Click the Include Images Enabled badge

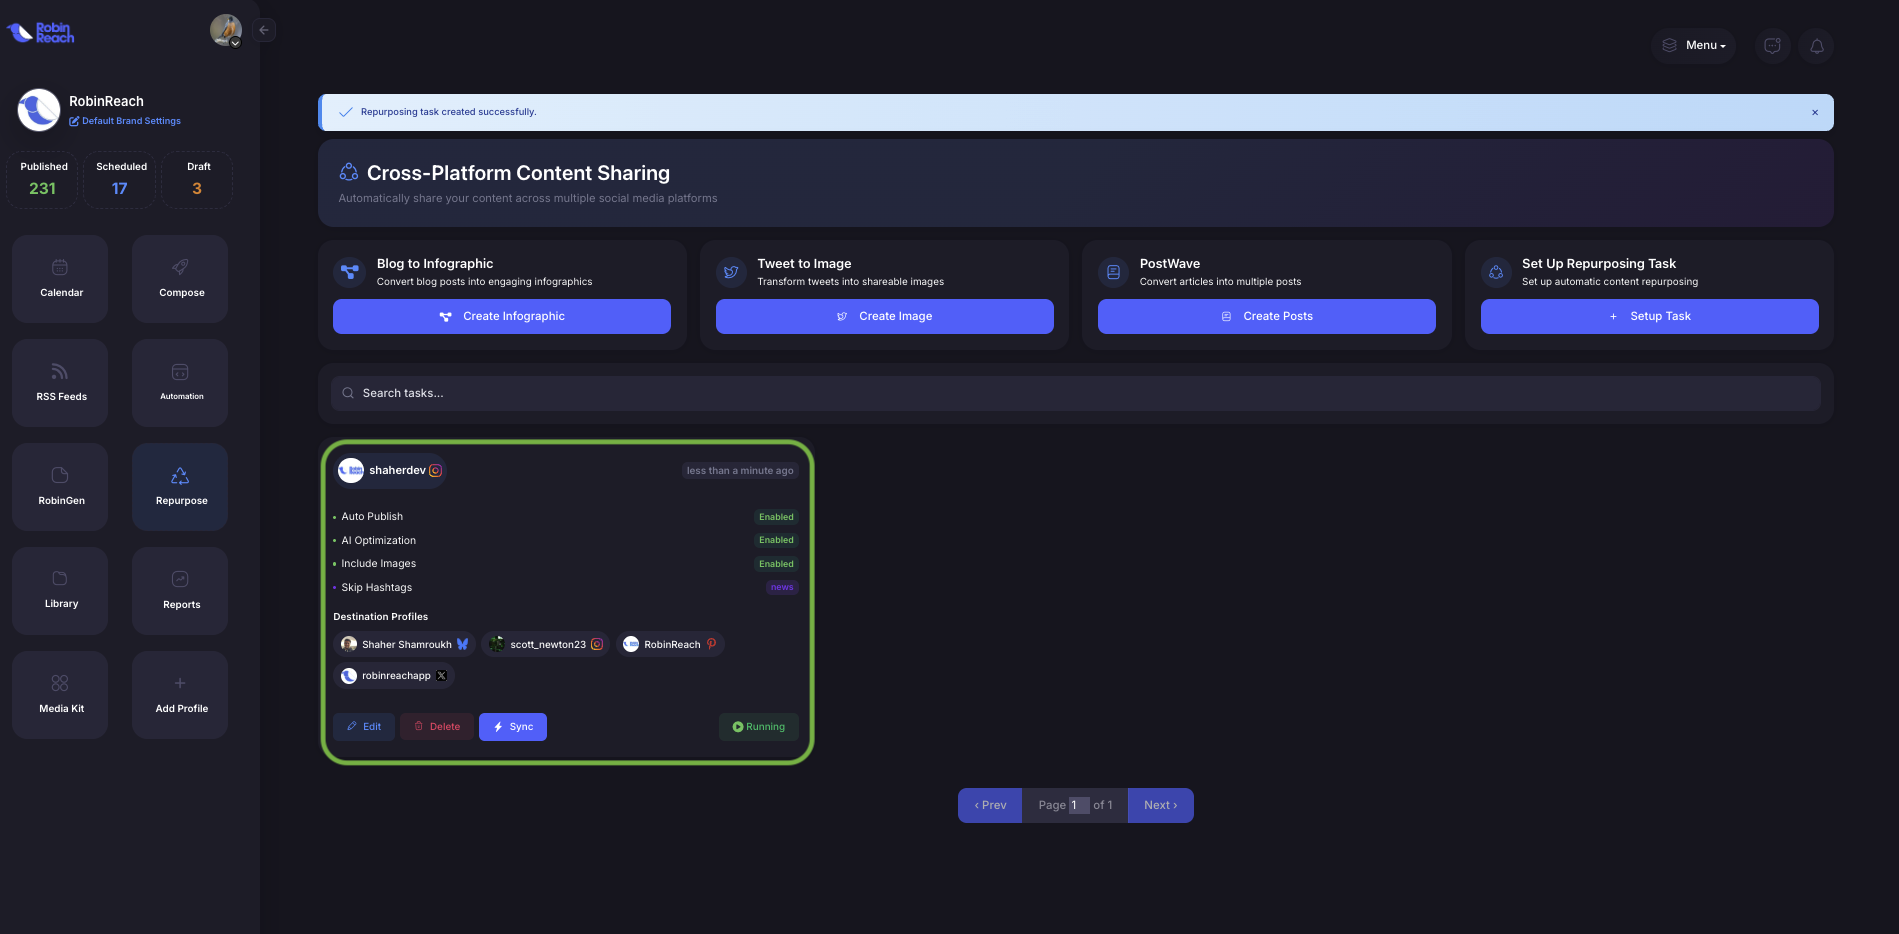tap(776, 564)
